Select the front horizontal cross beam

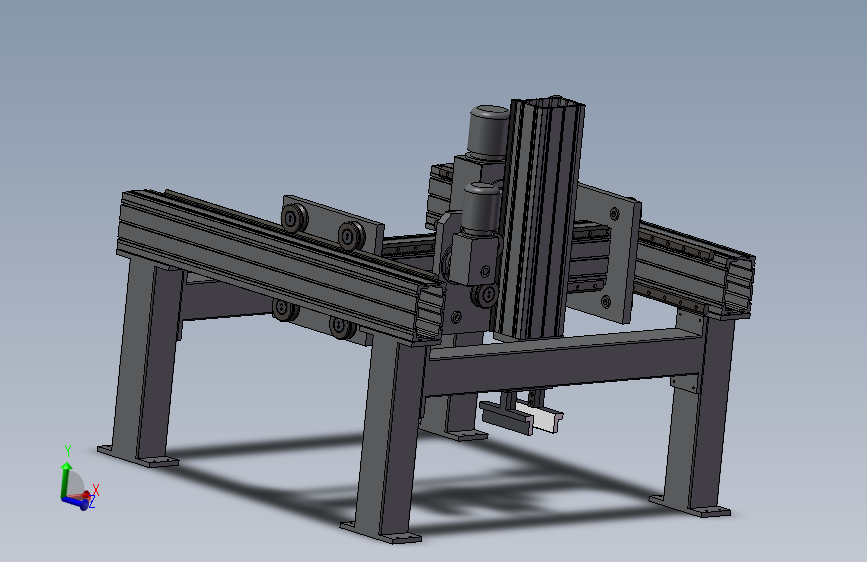pyautogui.click(x=564, y=362)
